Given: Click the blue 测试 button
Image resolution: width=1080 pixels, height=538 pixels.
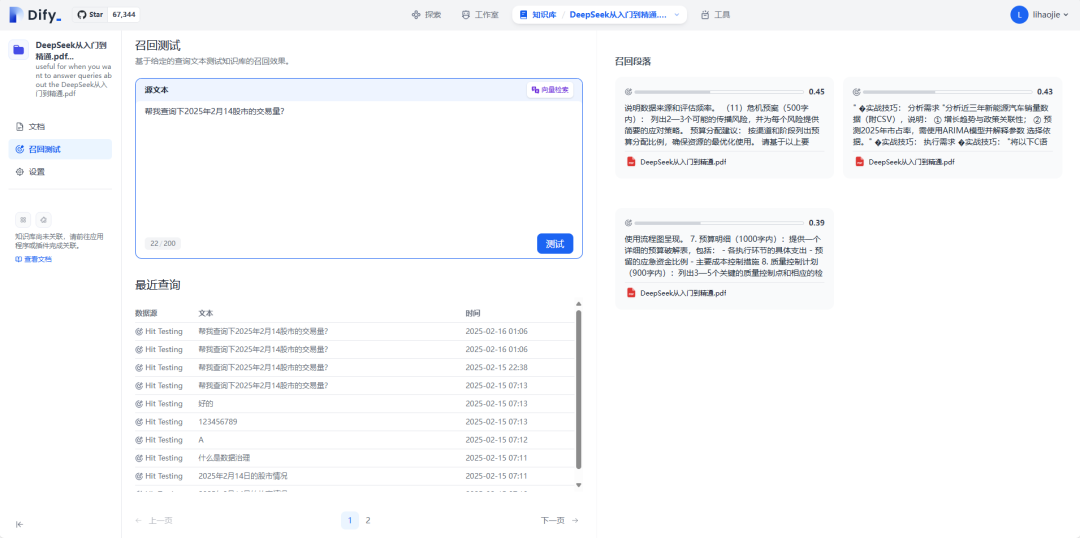Looking at the screenshot, I should pos(554,243).
